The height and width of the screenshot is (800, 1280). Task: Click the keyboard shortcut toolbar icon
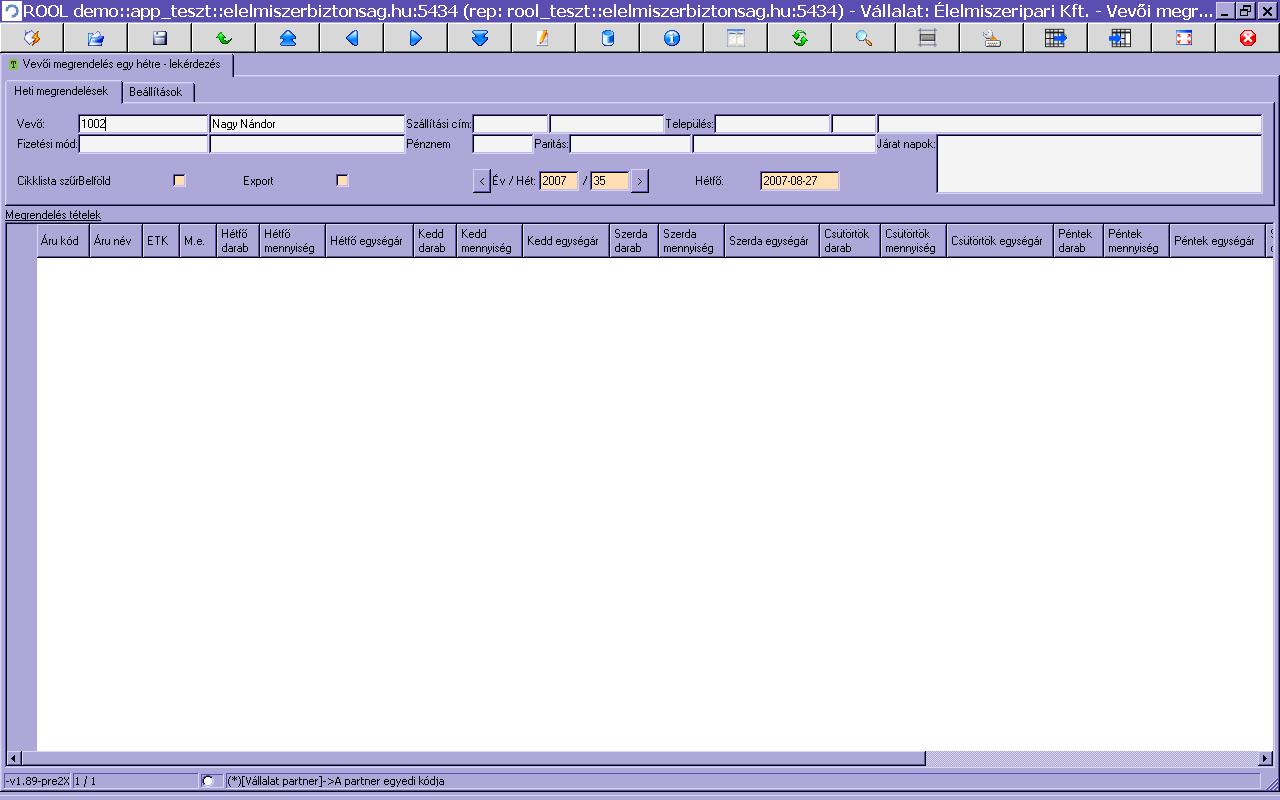click(992, 38)
